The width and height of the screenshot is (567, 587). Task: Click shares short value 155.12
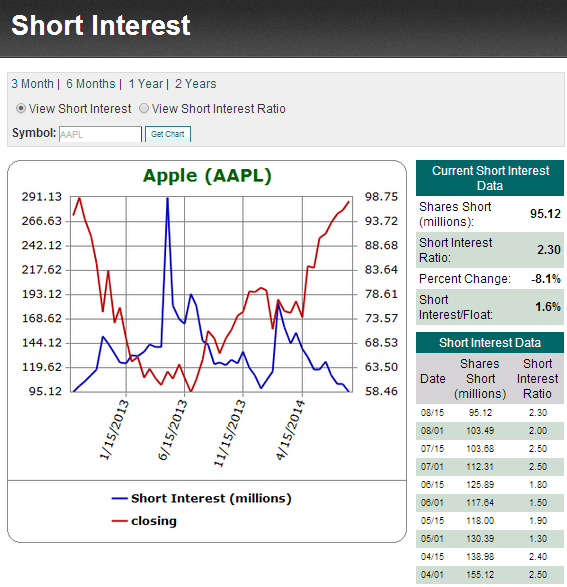pyautogui.click(x=480, y=575)
